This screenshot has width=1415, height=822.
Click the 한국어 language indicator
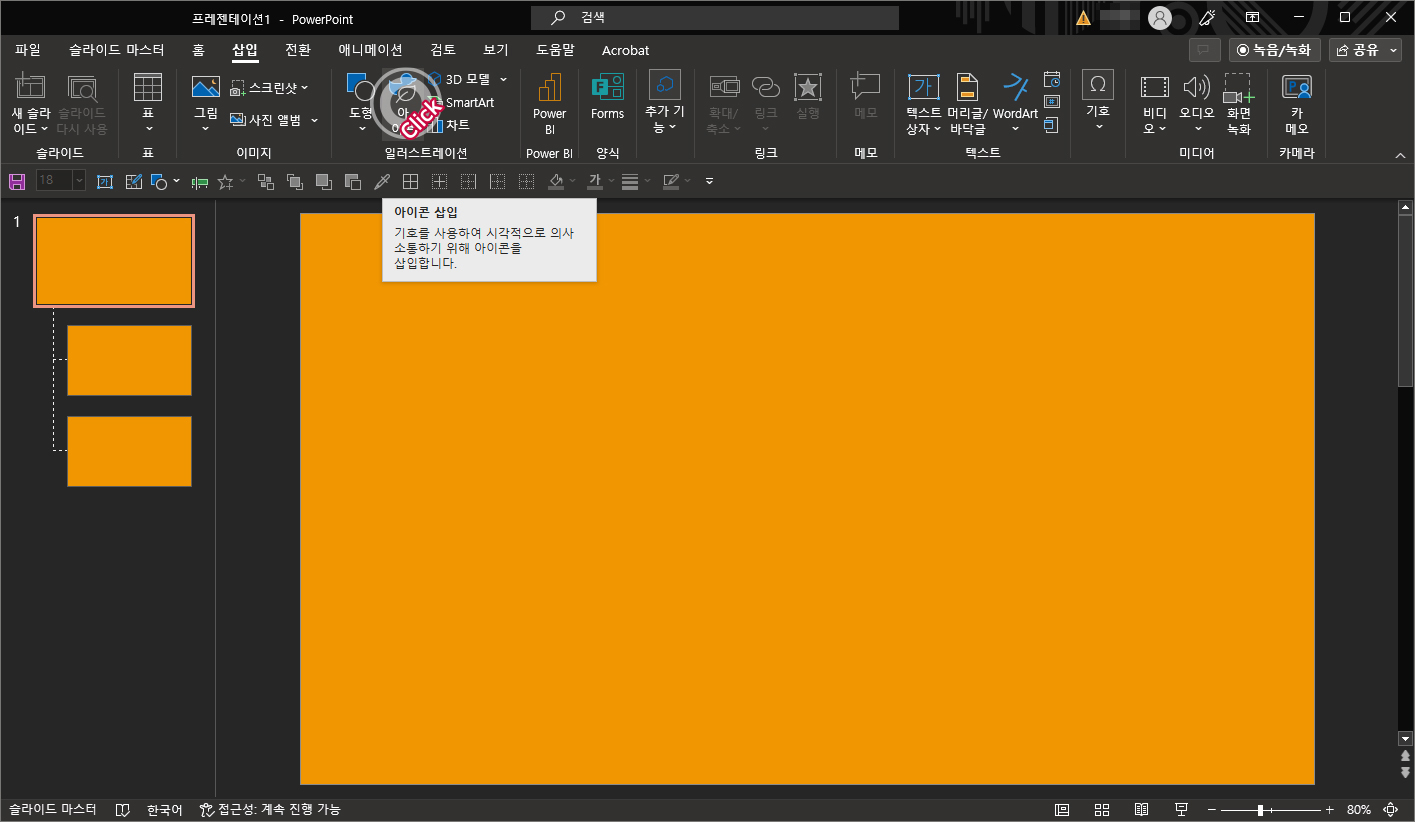(164, 809)
